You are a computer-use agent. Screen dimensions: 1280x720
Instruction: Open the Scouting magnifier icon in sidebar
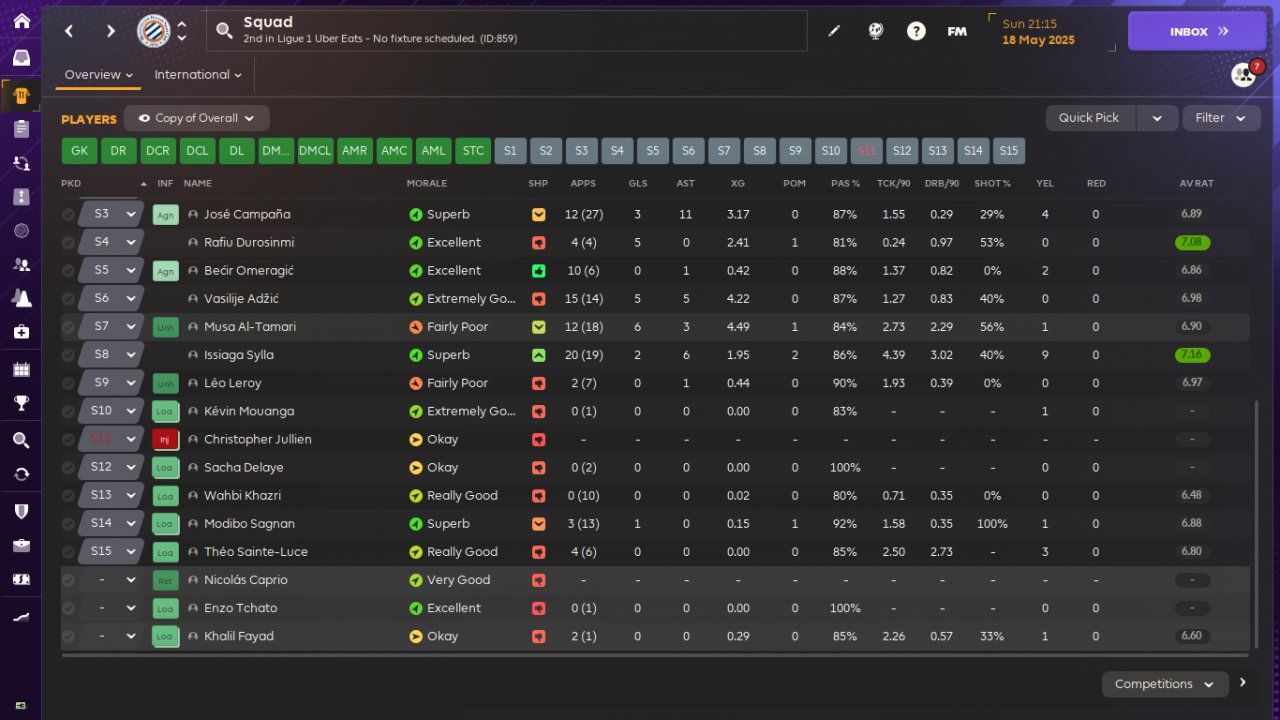(x=21, y=440)
